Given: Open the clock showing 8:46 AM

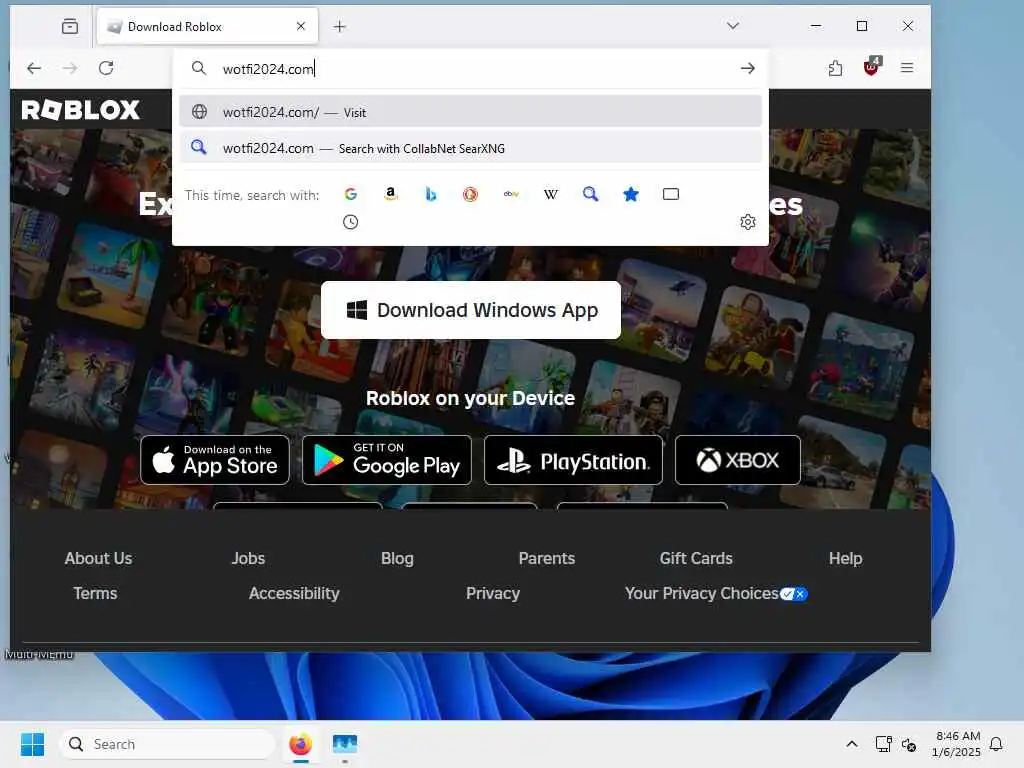Looking at the screenshot, I should click(x=956, y=744).
